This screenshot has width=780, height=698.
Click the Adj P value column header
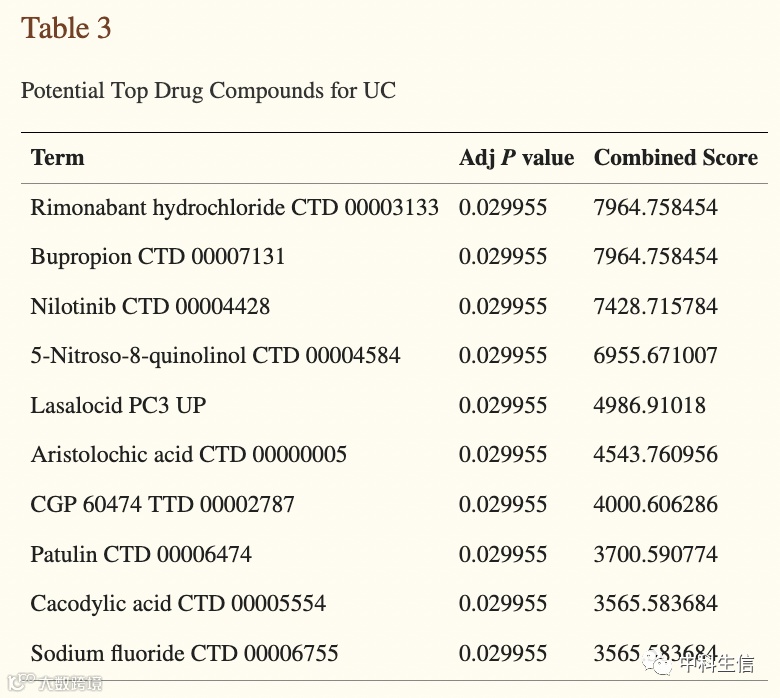[x=516, y=158]
